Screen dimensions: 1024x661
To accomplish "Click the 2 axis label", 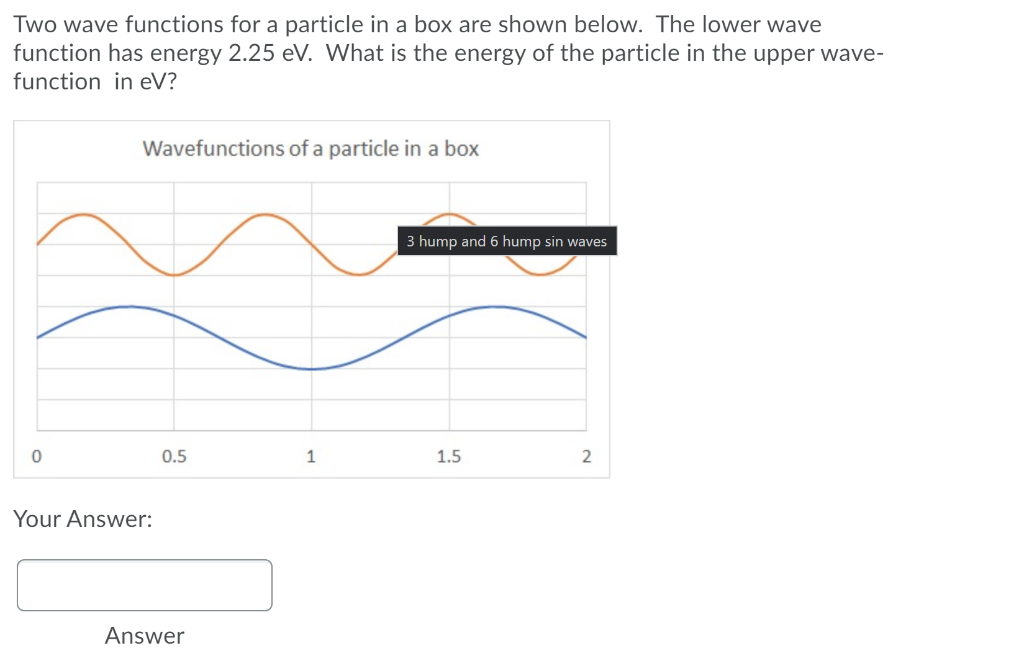I will (587, 456).
